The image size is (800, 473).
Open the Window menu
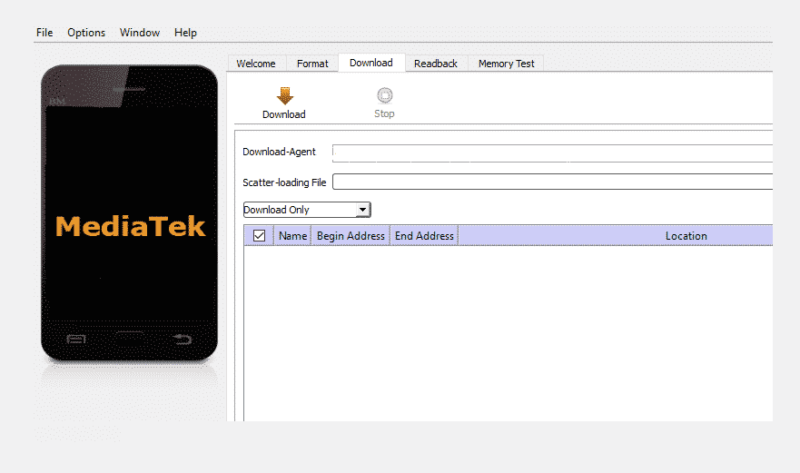(140, 33)
